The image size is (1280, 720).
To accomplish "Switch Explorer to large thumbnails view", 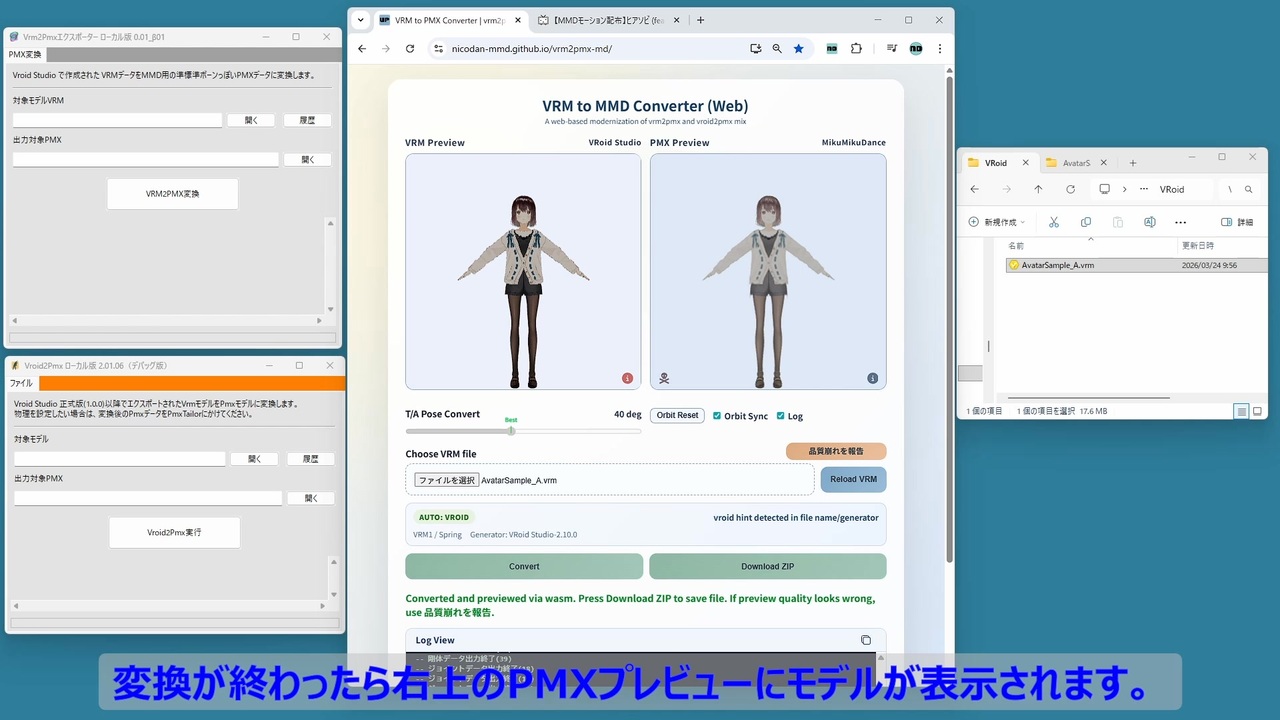I will coord(1257,411).
